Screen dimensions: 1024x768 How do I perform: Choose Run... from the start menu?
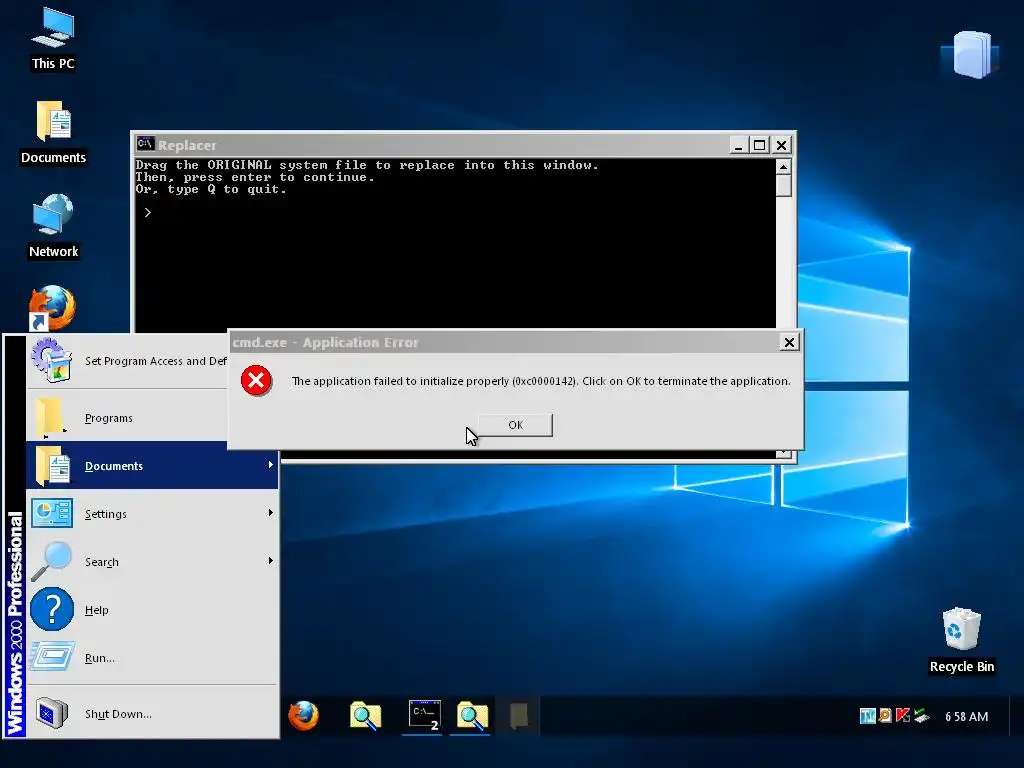(x=152, y=658)
